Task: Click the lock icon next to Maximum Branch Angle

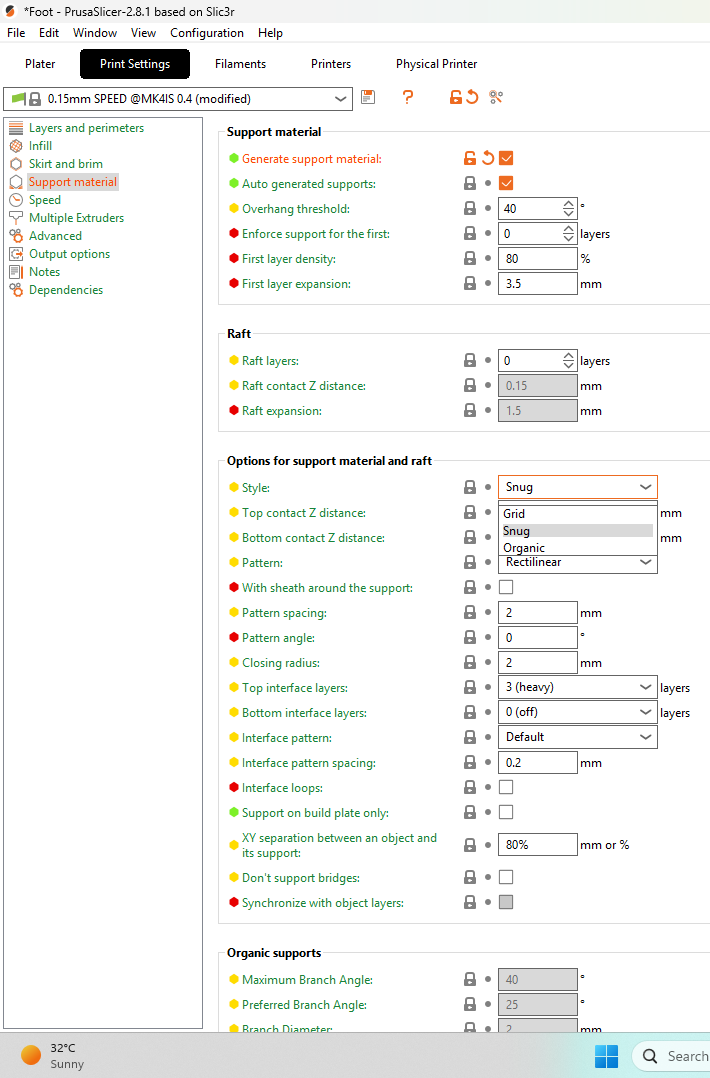Action: (470, 980)
